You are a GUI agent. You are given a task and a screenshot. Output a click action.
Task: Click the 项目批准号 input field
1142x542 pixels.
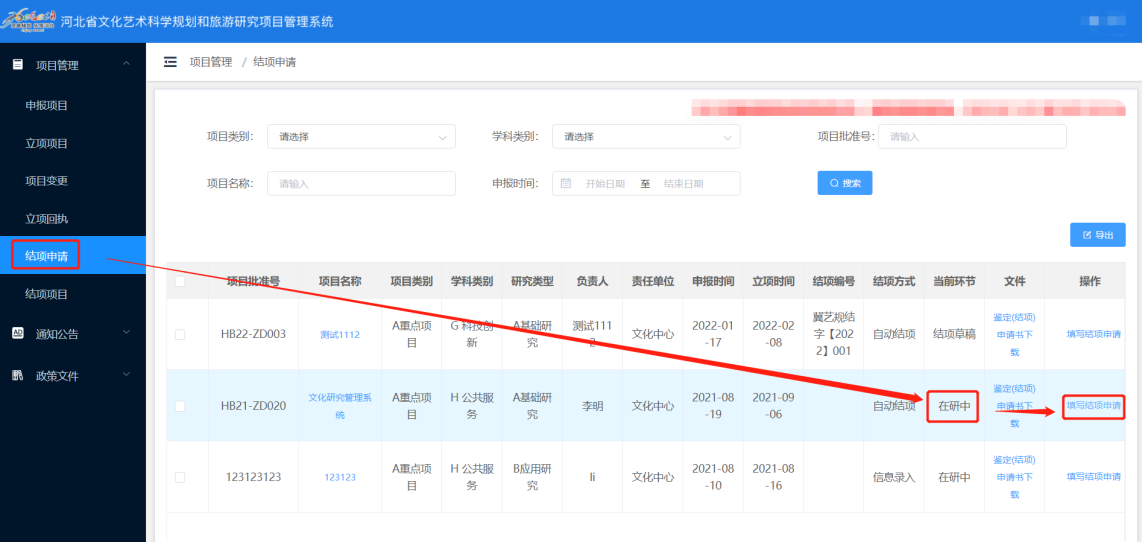point(971,137)
